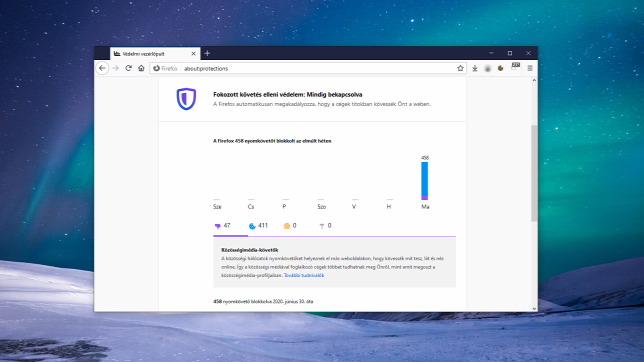
Task: Bookmark this page with the star icon
Action: [x=460, y=69]
